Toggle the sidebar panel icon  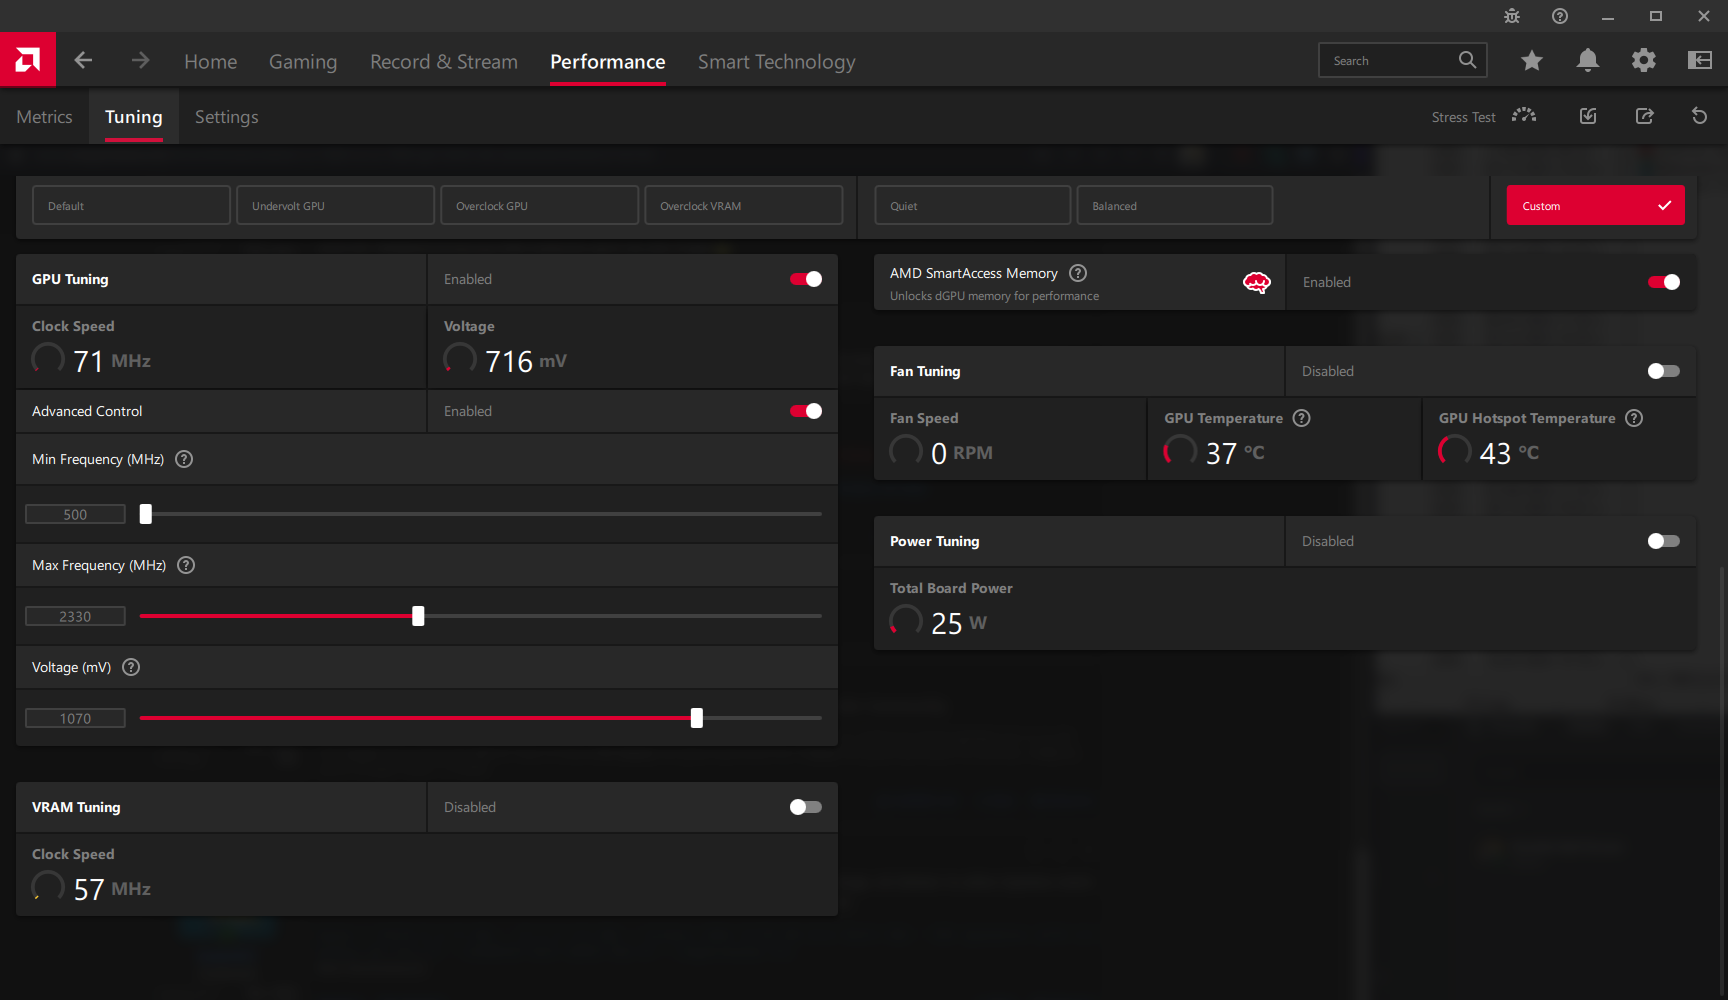click(x=1699, y=61)
